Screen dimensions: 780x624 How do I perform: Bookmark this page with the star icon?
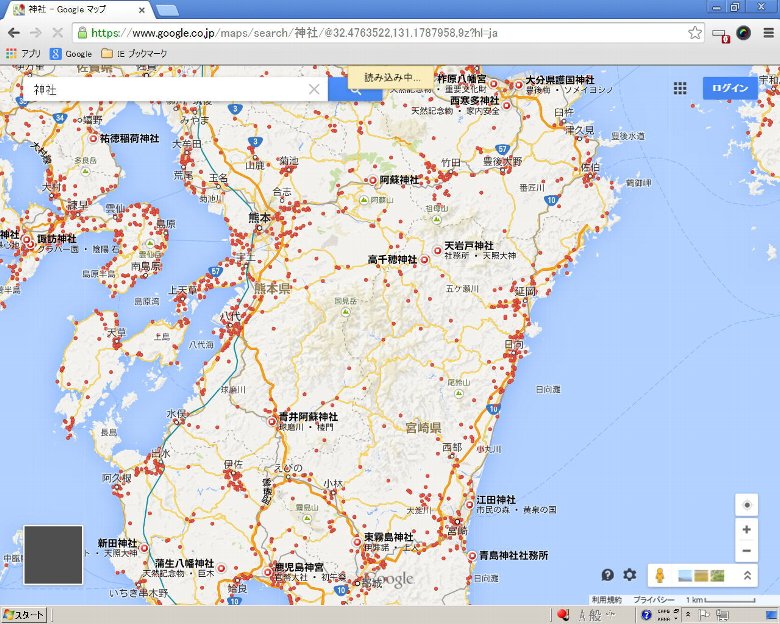[694, 33]
